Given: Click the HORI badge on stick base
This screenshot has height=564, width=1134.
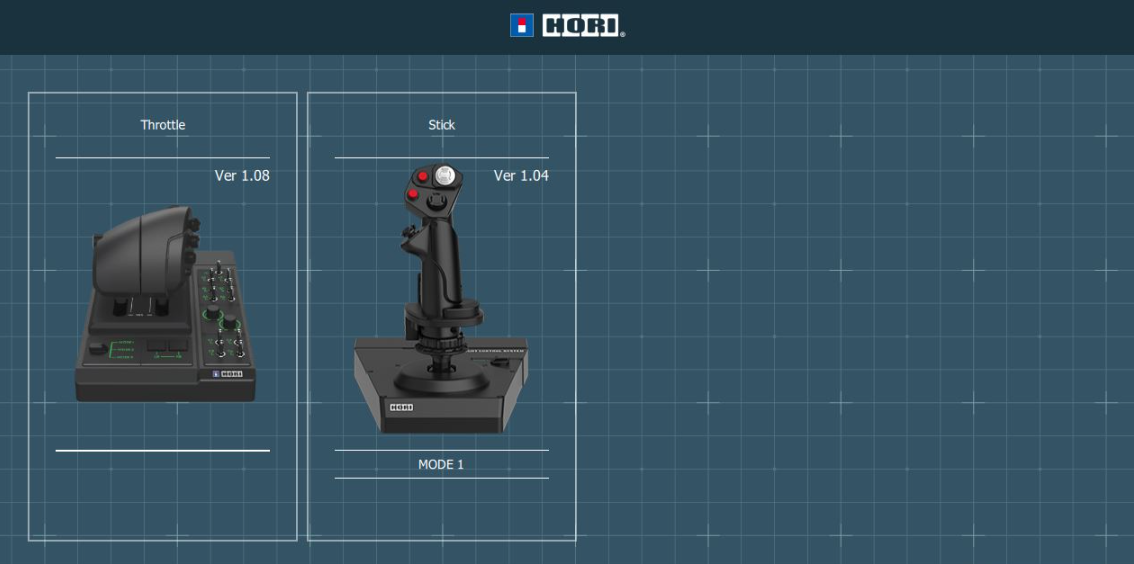Looking at the screenshot, I should click(401, 407).
